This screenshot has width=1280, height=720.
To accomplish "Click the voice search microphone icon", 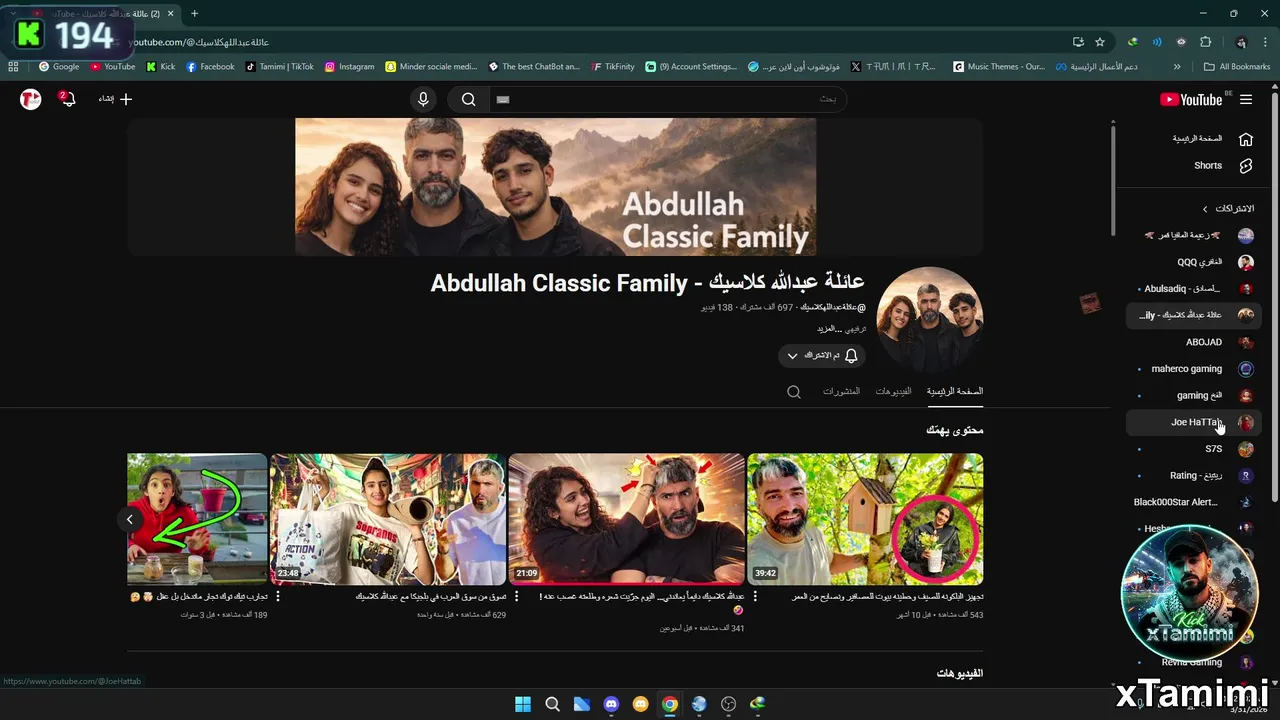I will click(x=423, y=99).
